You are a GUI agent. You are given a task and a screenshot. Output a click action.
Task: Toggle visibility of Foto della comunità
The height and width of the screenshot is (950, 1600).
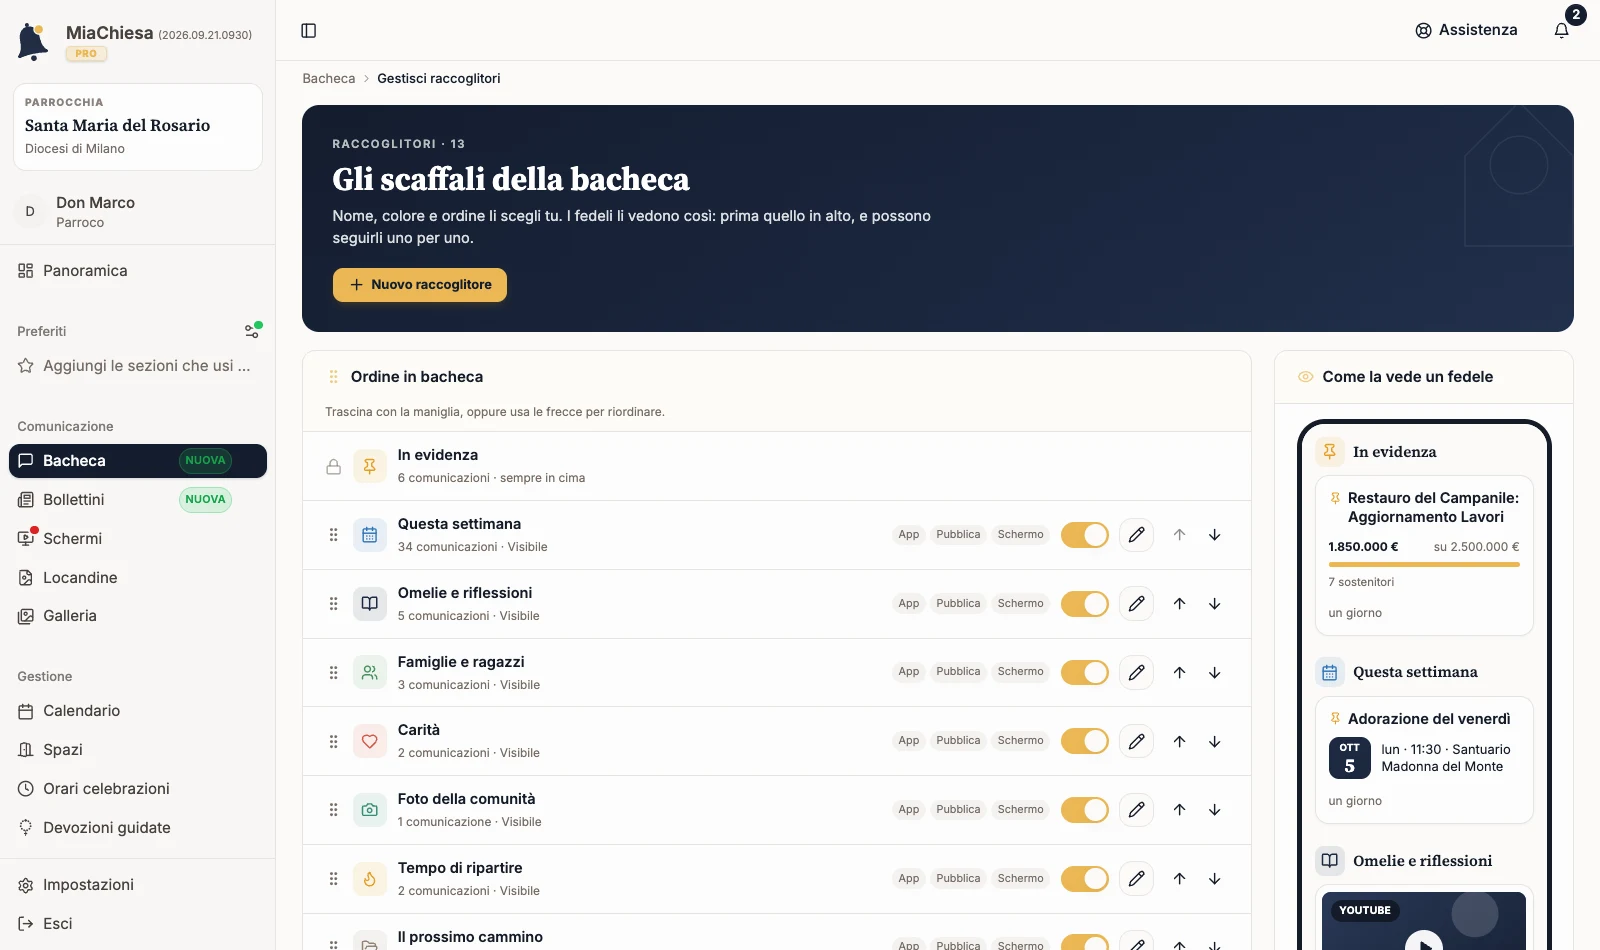pyautogui.click(x=1085, y=810)
